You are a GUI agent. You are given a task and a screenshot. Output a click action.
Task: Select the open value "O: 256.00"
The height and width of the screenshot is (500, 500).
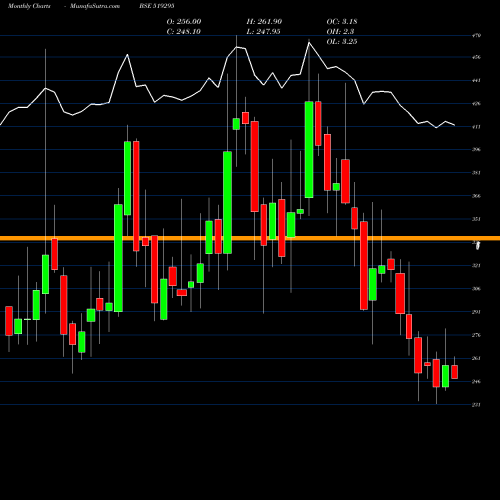(x=184, y=22)
